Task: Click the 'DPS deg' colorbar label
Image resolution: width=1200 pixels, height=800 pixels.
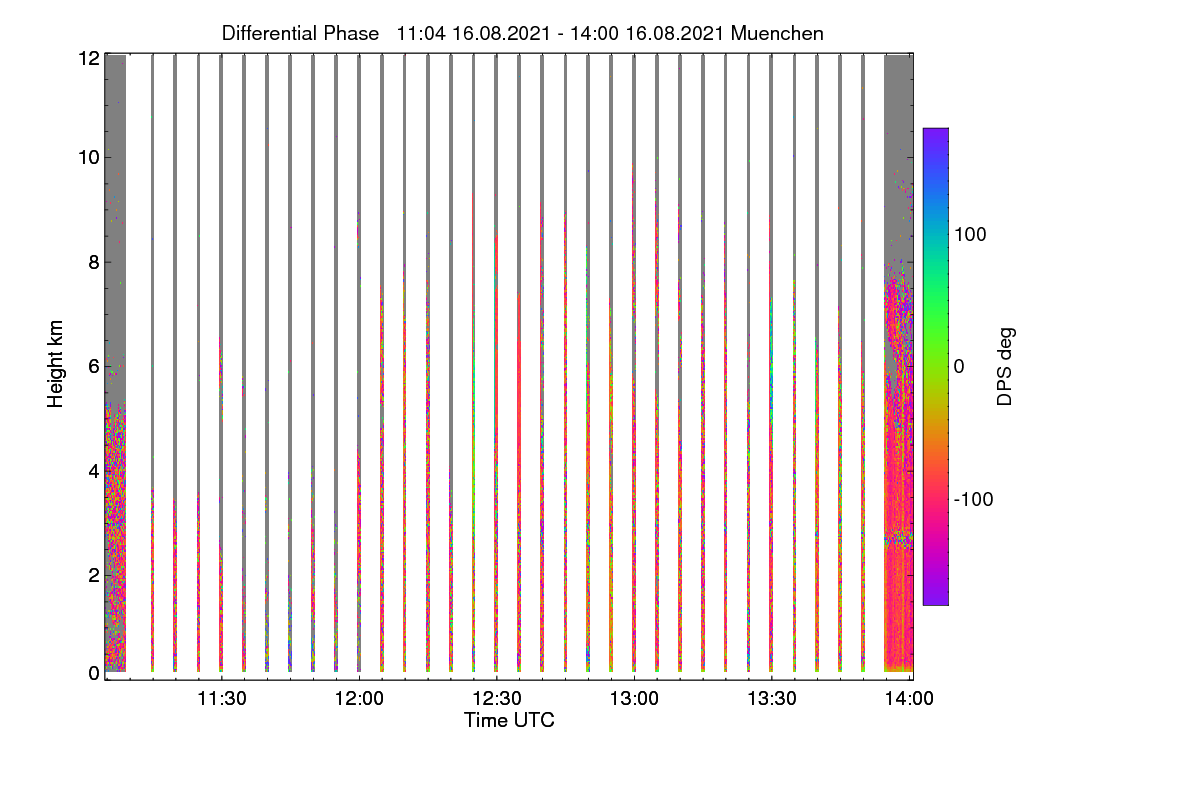Action: tap(1005, 366)
